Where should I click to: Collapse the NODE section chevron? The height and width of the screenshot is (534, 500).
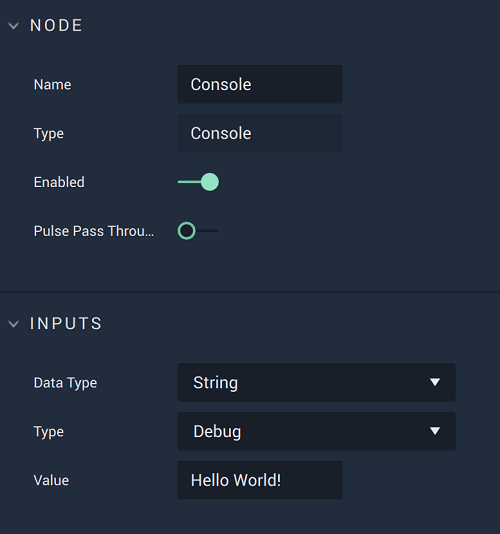pos(14,26)
